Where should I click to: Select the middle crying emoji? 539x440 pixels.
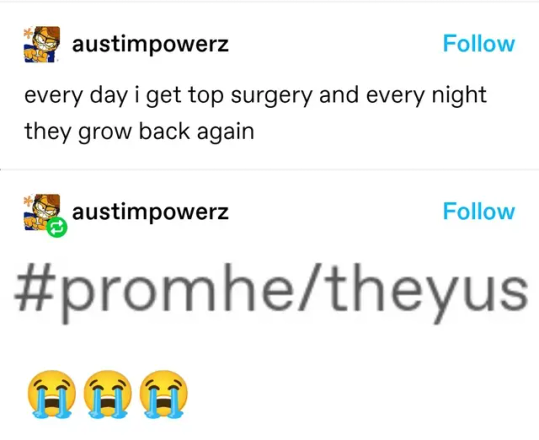pos(108,395)
